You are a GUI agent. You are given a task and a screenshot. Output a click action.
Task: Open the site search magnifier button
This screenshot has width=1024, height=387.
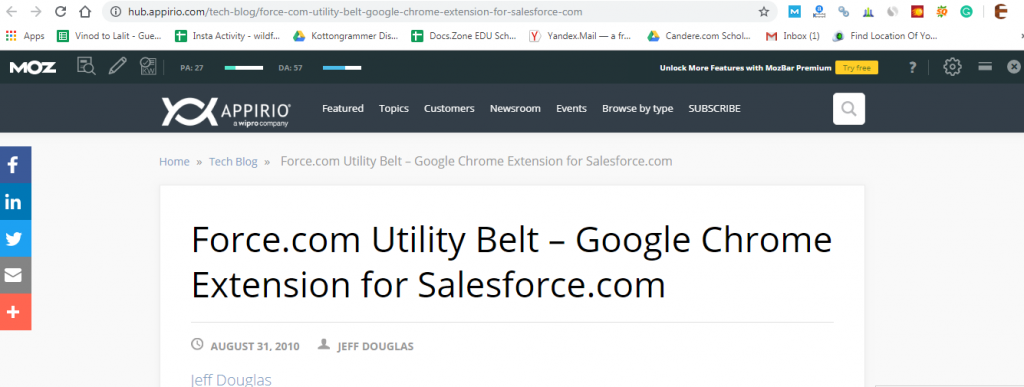[x=849, y=109]
